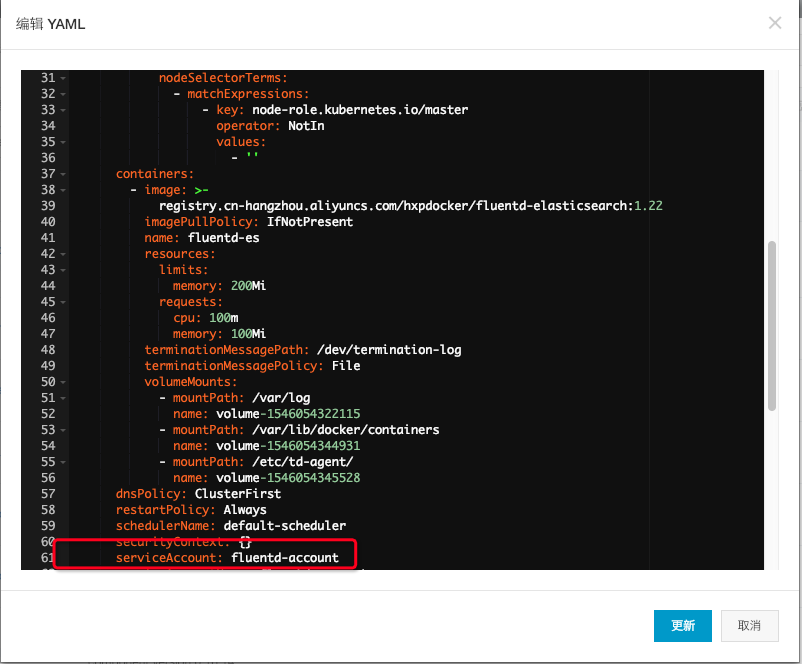Click the '200Mi' memory limit value
This screenshot has width=802, height=664.
pos(248,285)
